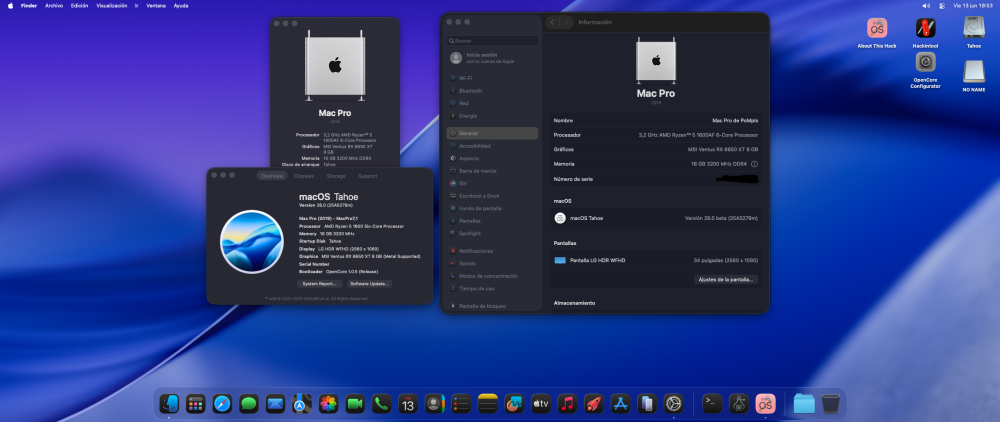The height and width of the screenshot is (422, 1000).
Task: Open System Settings gear in dock
Action: click(x=673, y=404)
